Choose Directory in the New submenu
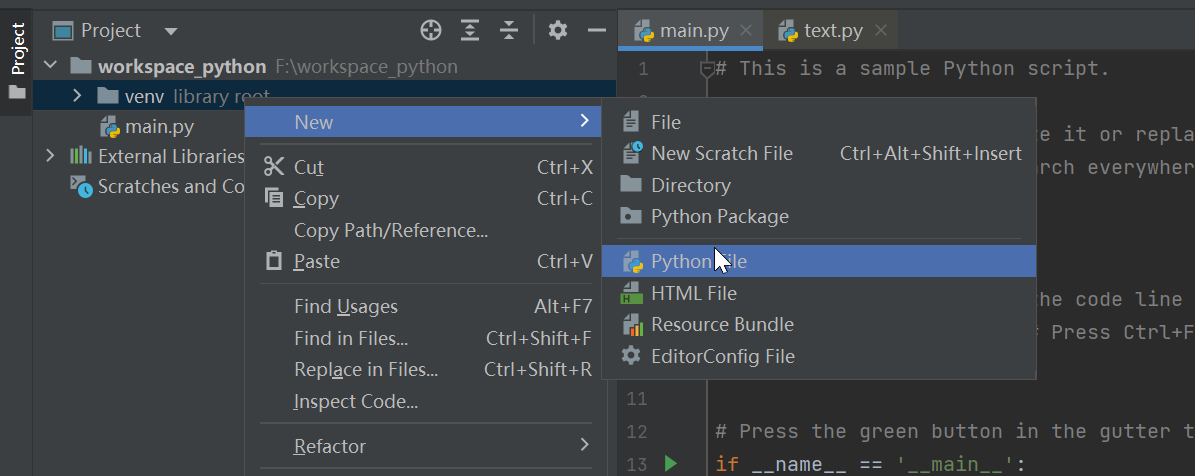The image size is (1195, 476). [x=690, y=185]
